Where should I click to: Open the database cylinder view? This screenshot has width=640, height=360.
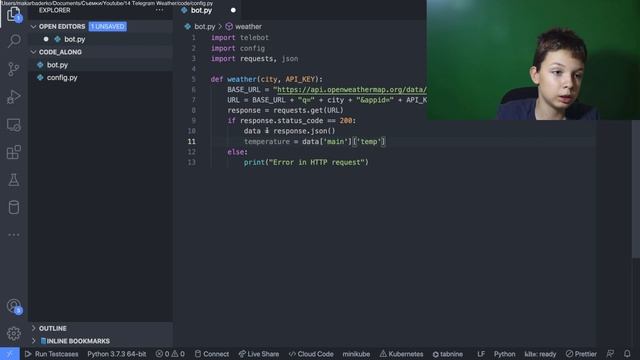13,207
